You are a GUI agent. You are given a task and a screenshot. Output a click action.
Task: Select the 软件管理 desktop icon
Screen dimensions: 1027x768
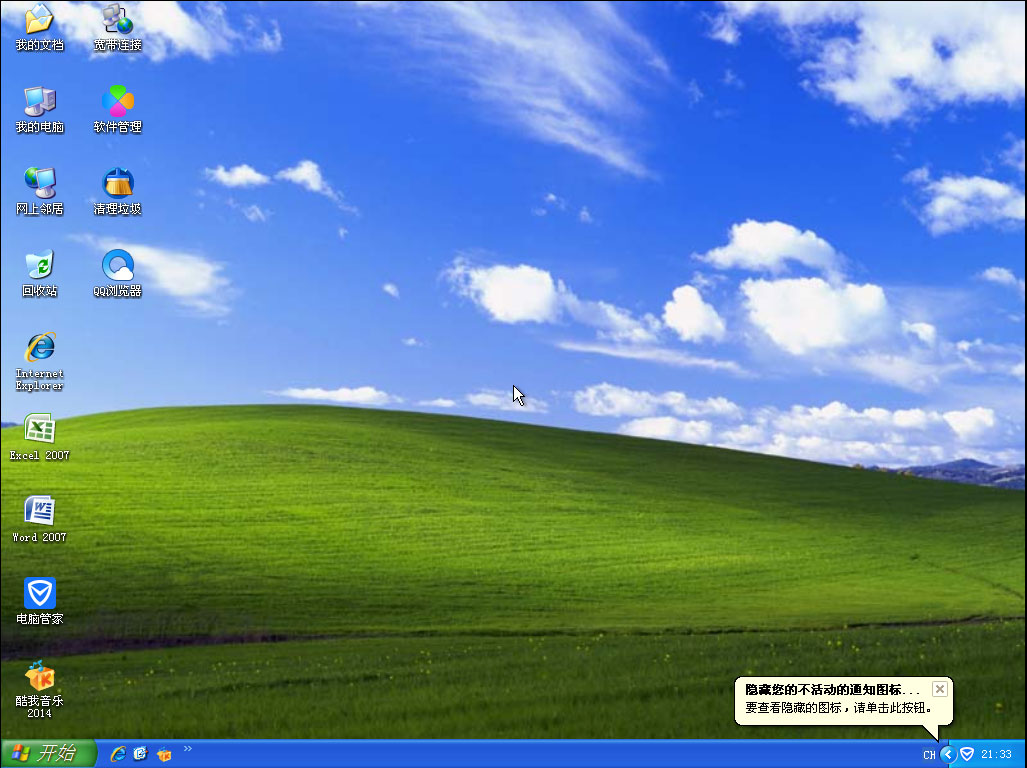coord(117,109)
